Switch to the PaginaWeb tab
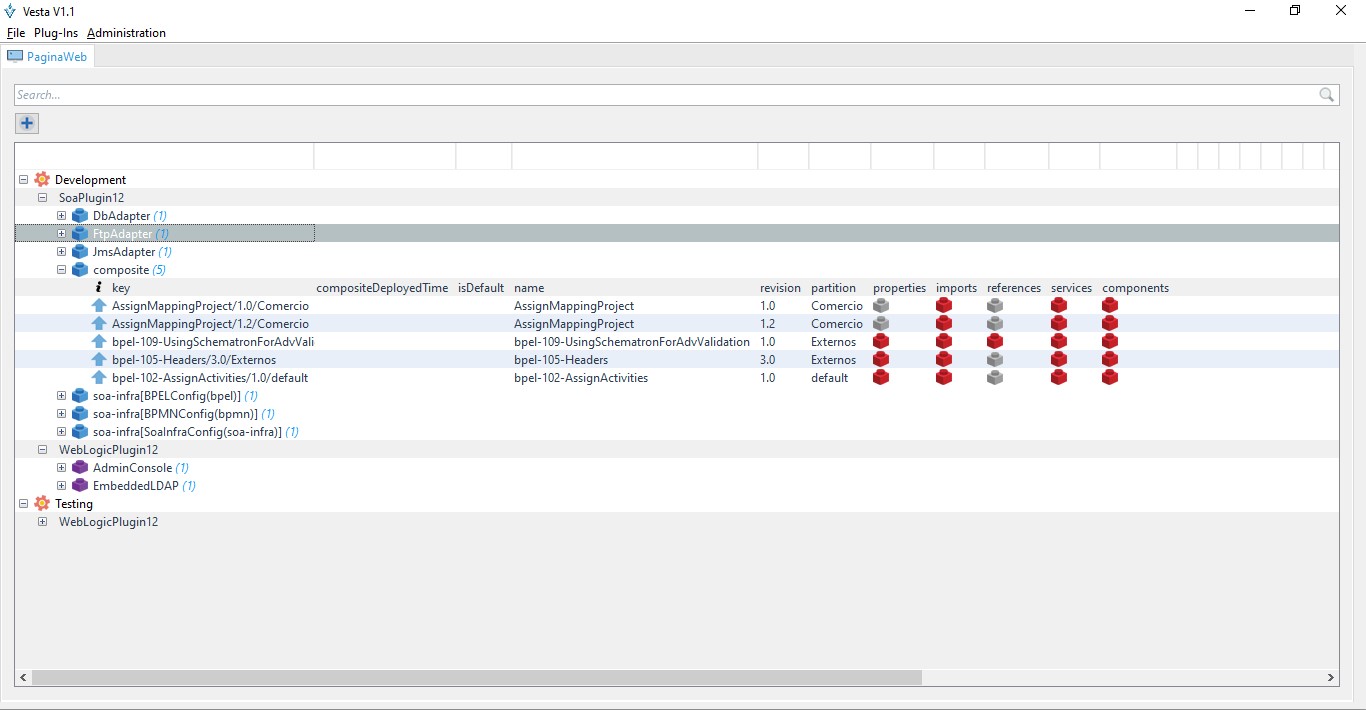Image resolution: width=1366 pixels, height=710 pixels. pos(48,57)
